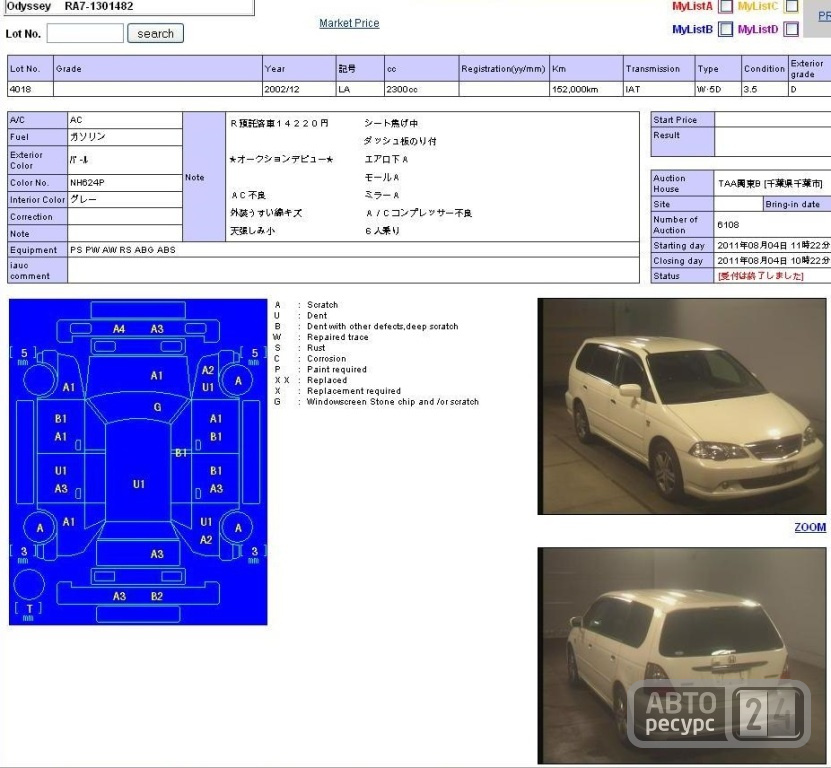Select the Odyssey RA7-1301482 title

(x=69, y=6)
